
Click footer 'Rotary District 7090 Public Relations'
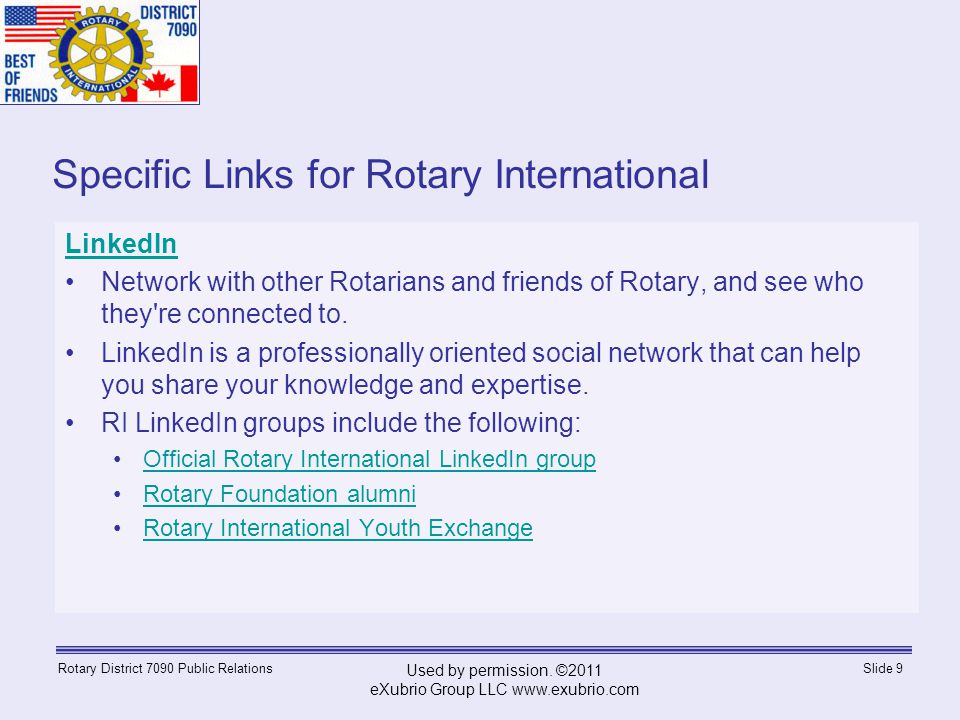(x=165, y=669)
